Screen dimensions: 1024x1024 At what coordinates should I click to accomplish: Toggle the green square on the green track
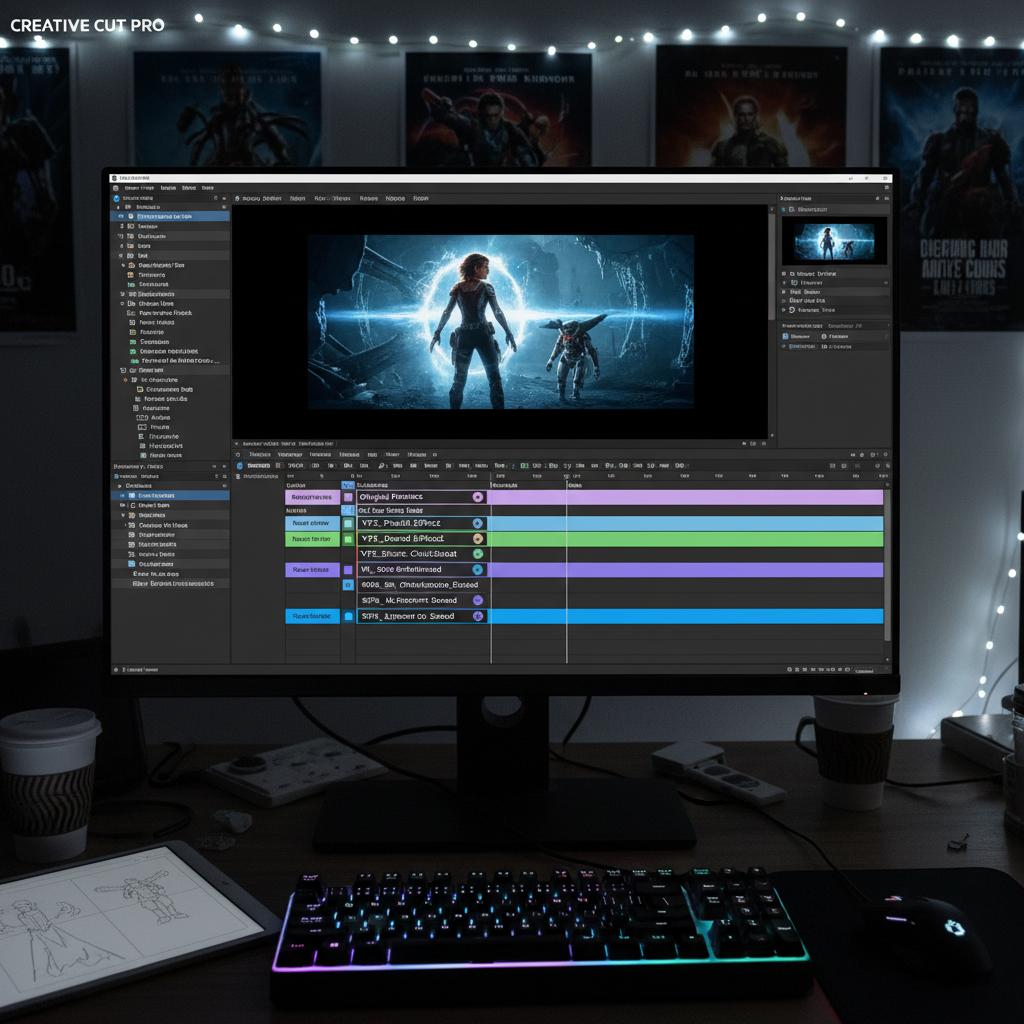348,538
